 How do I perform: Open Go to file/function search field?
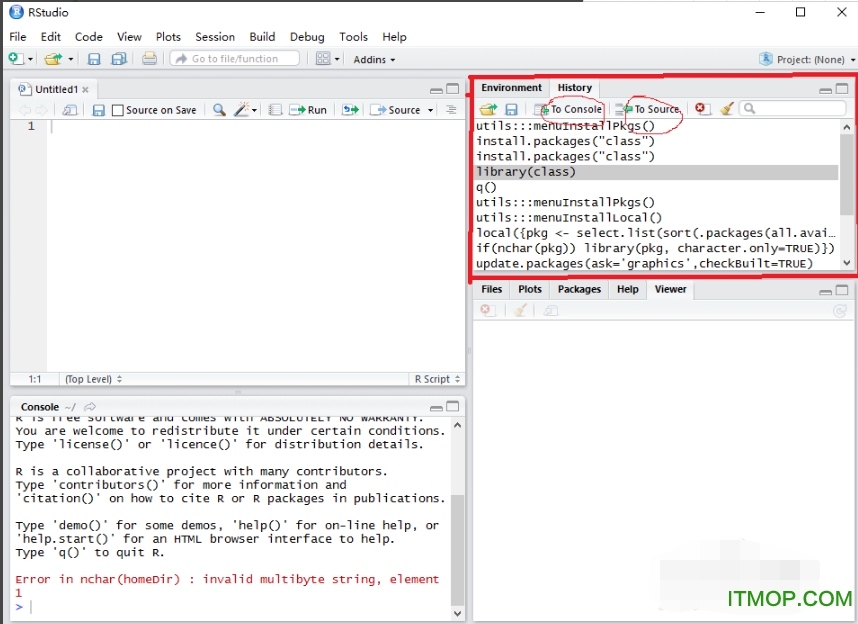(x=233, y=59)
